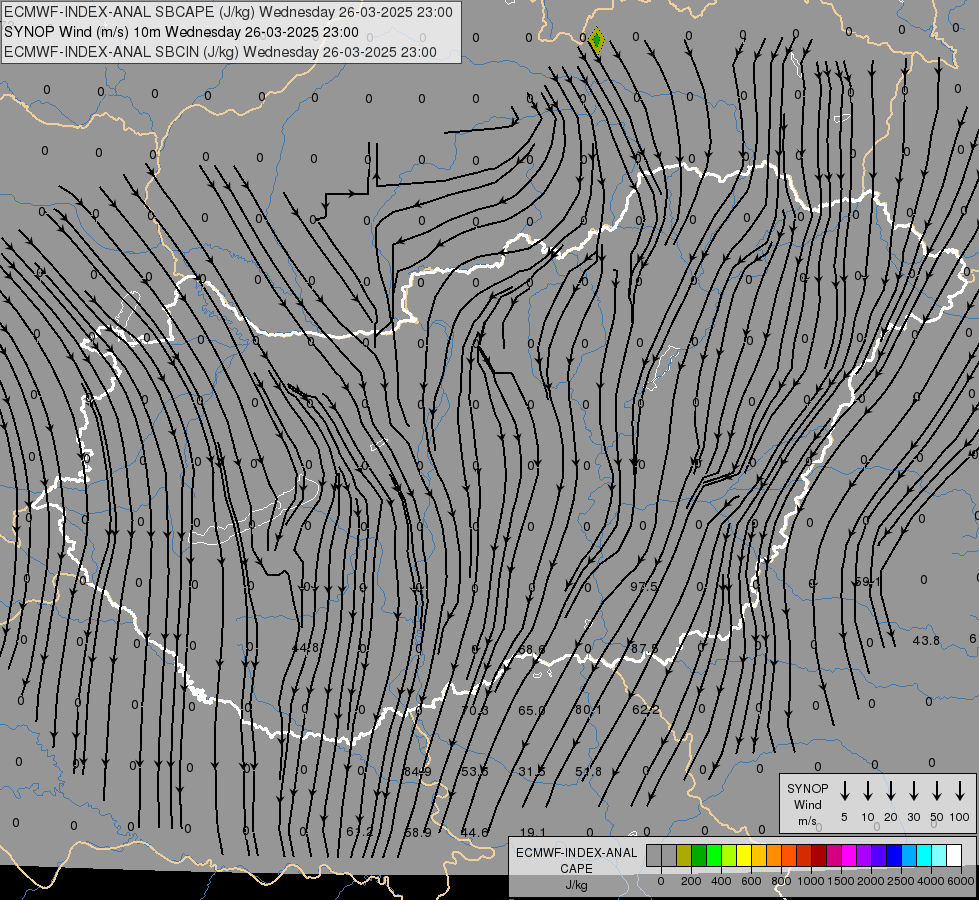
Task: Click the 50 m/s wind arrow in legend
Action: (x=937, y=791)
